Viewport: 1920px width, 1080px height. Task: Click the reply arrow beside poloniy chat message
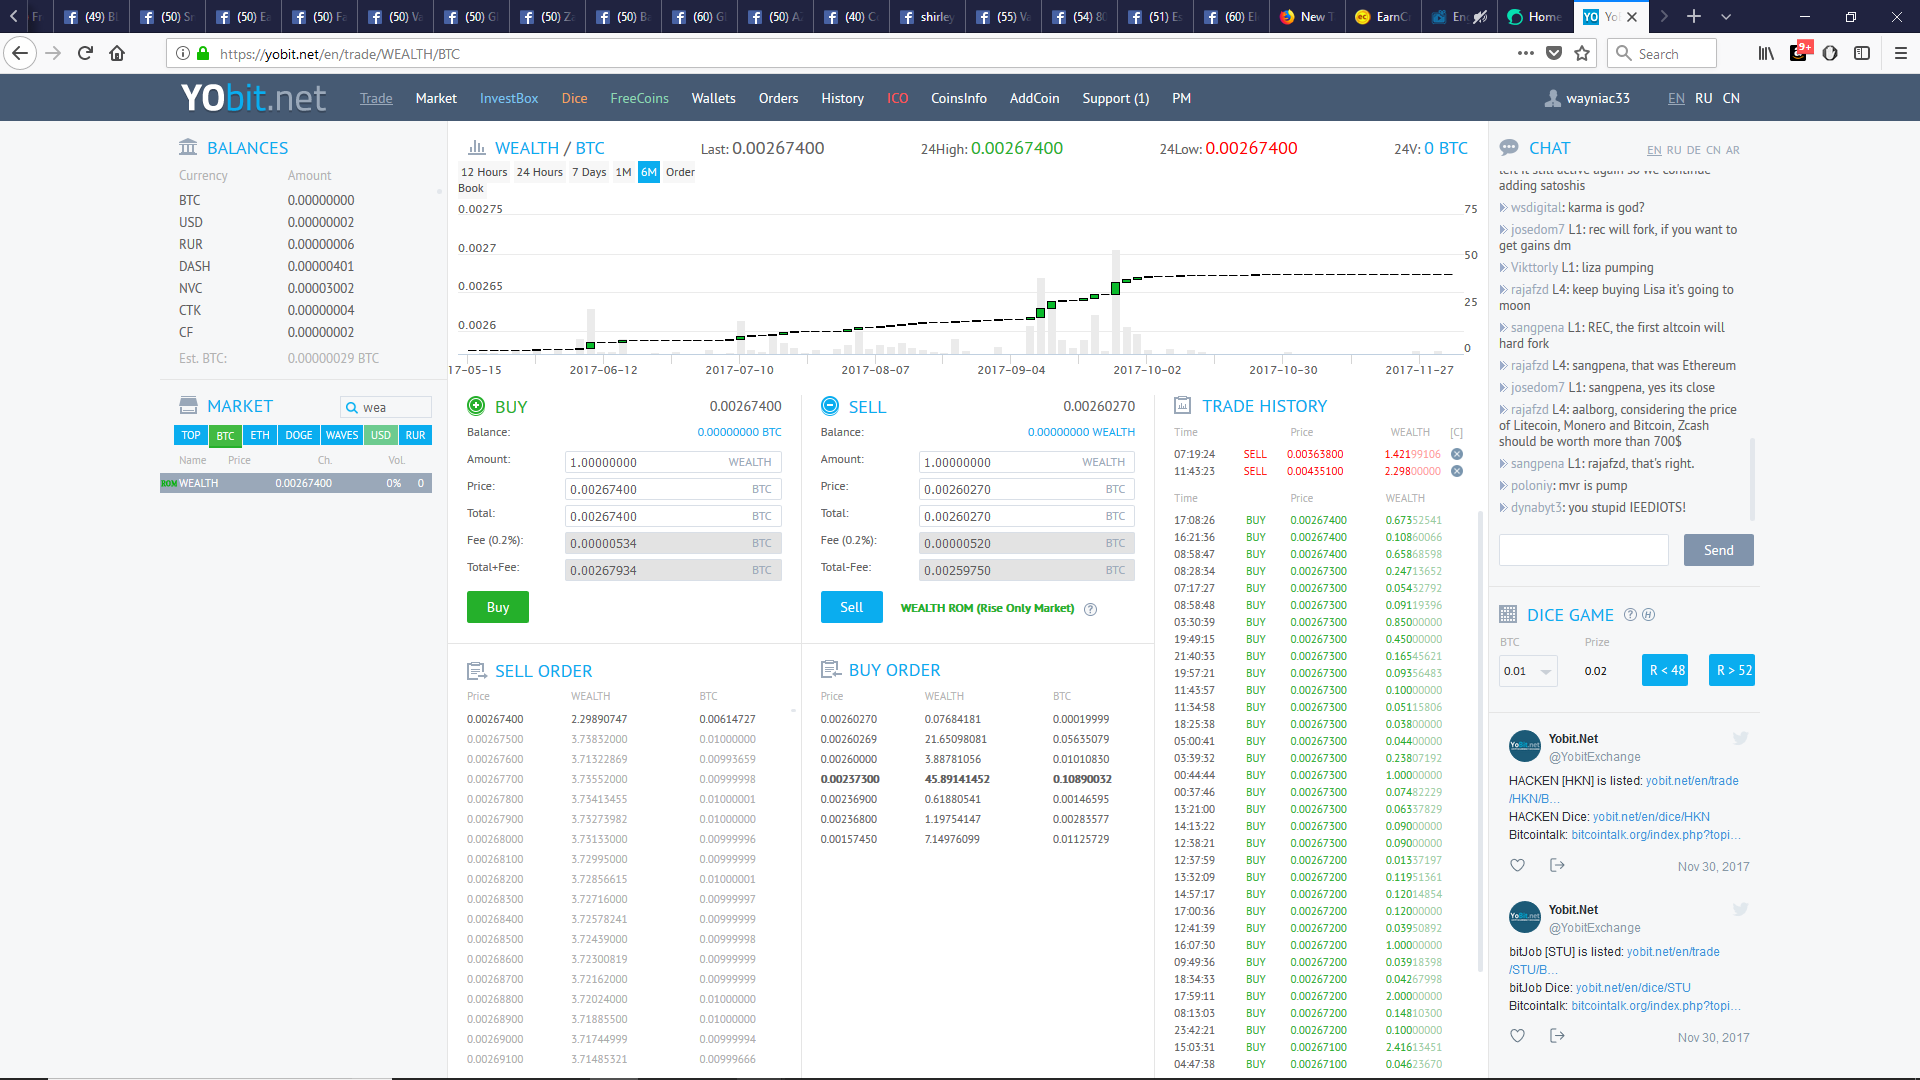pos(1503,486)
